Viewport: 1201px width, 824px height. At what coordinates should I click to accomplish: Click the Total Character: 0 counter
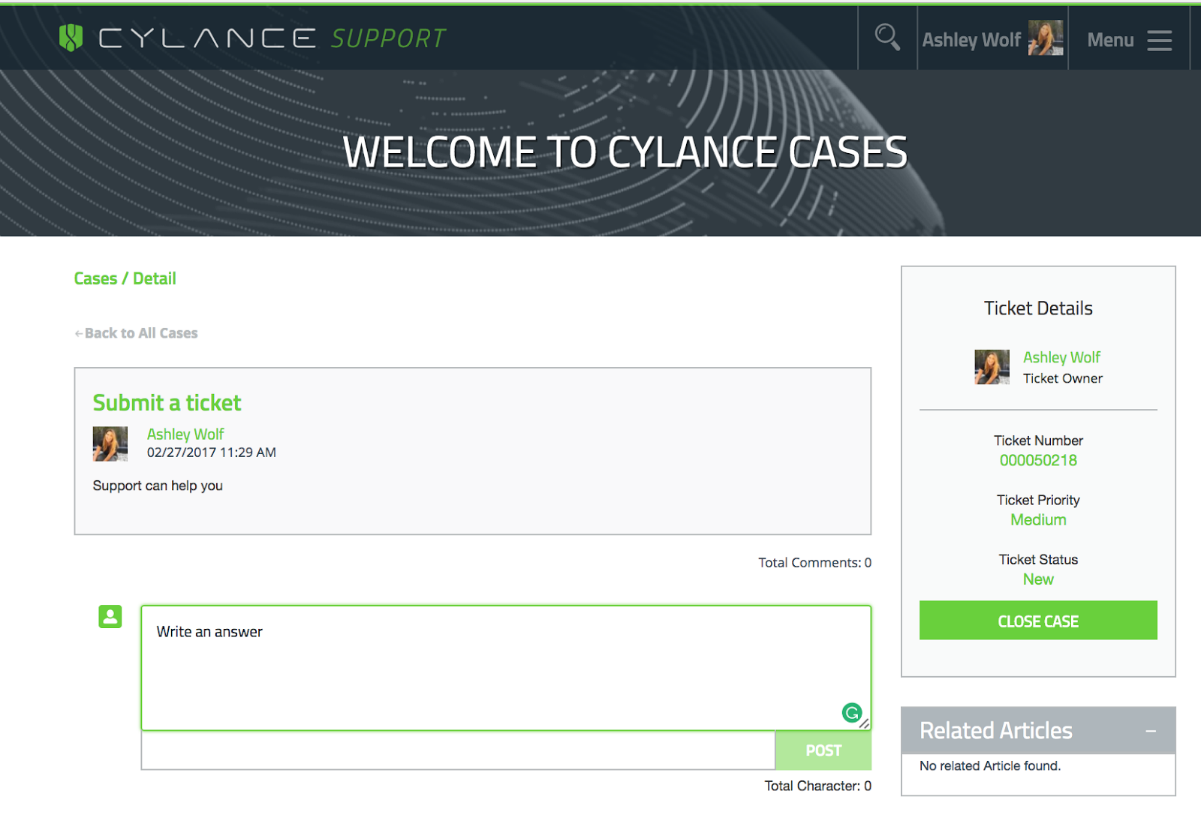[x=818, y=786]
